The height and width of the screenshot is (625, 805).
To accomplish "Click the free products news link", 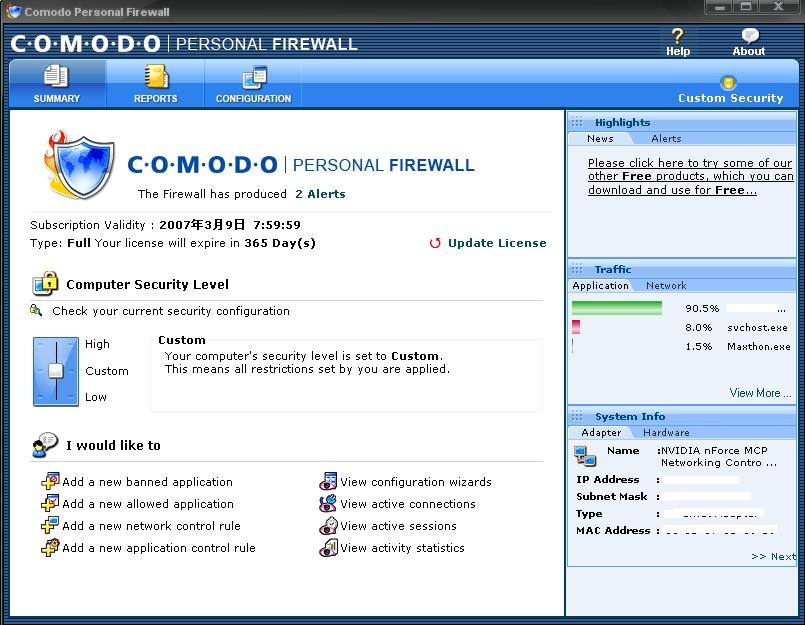I will coord(691,177).
